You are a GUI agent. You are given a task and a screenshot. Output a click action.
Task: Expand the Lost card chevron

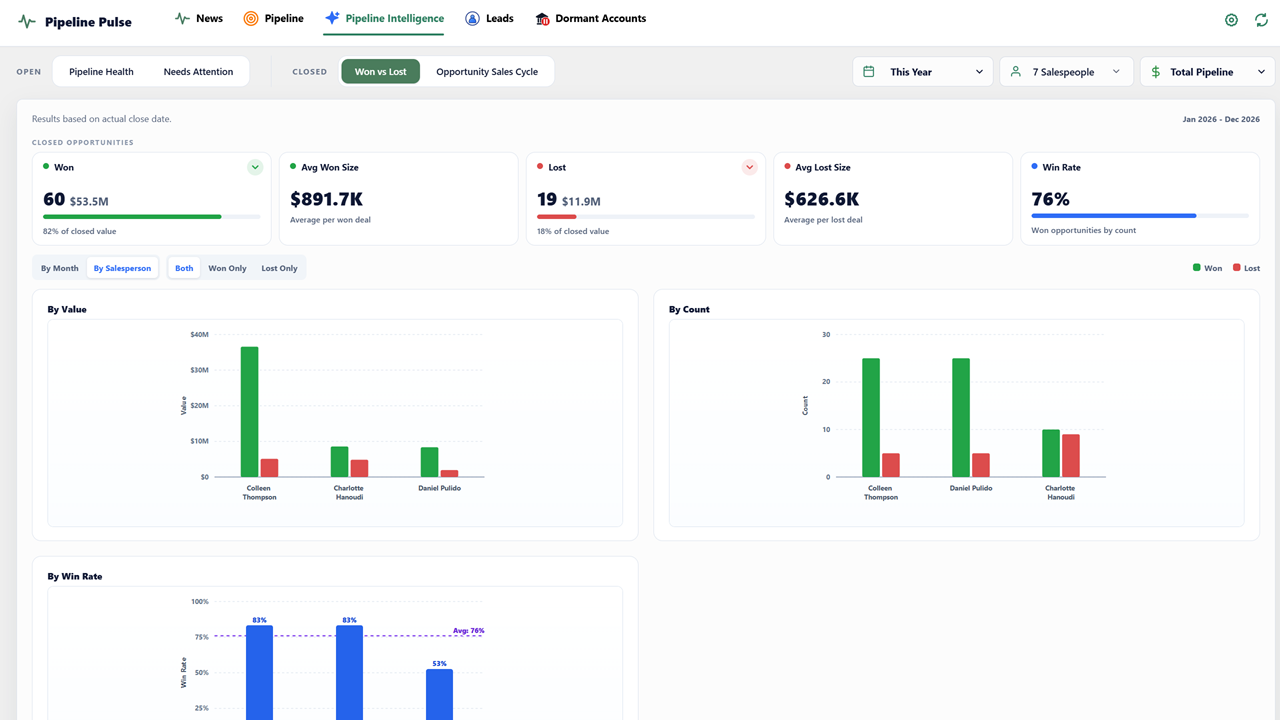point(750,167)
